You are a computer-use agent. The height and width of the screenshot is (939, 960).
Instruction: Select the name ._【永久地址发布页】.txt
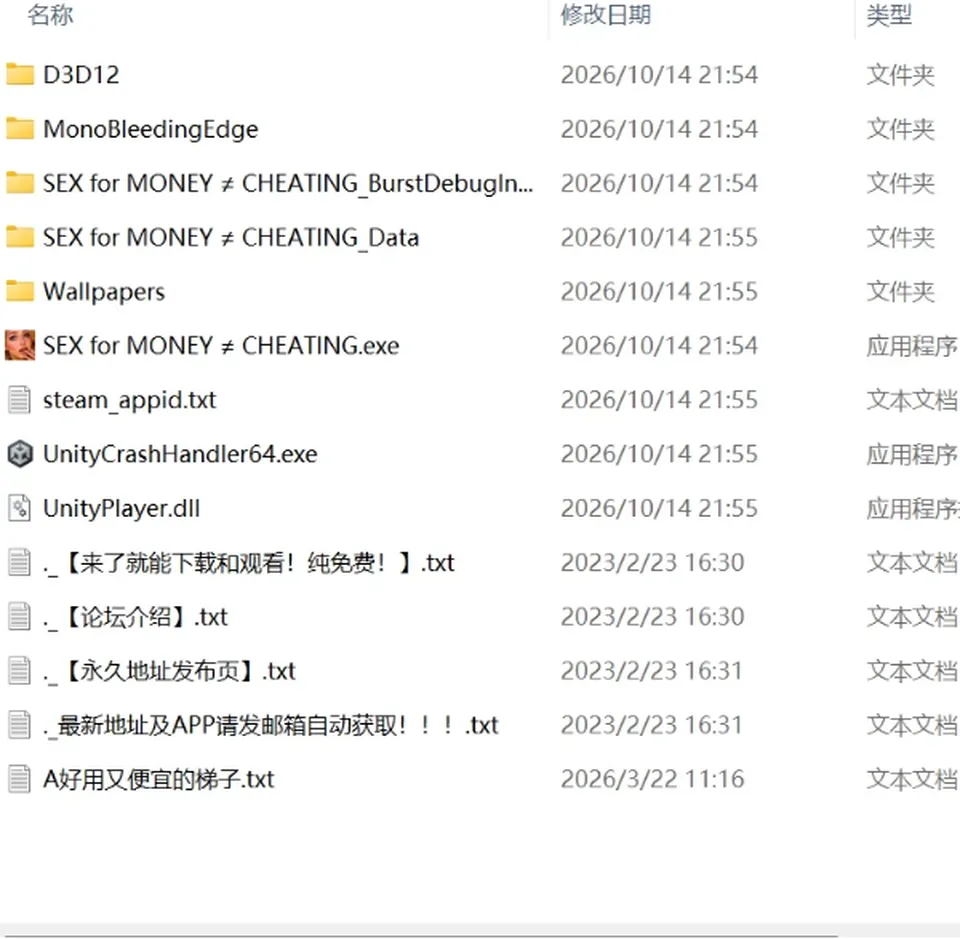point(169,672)
